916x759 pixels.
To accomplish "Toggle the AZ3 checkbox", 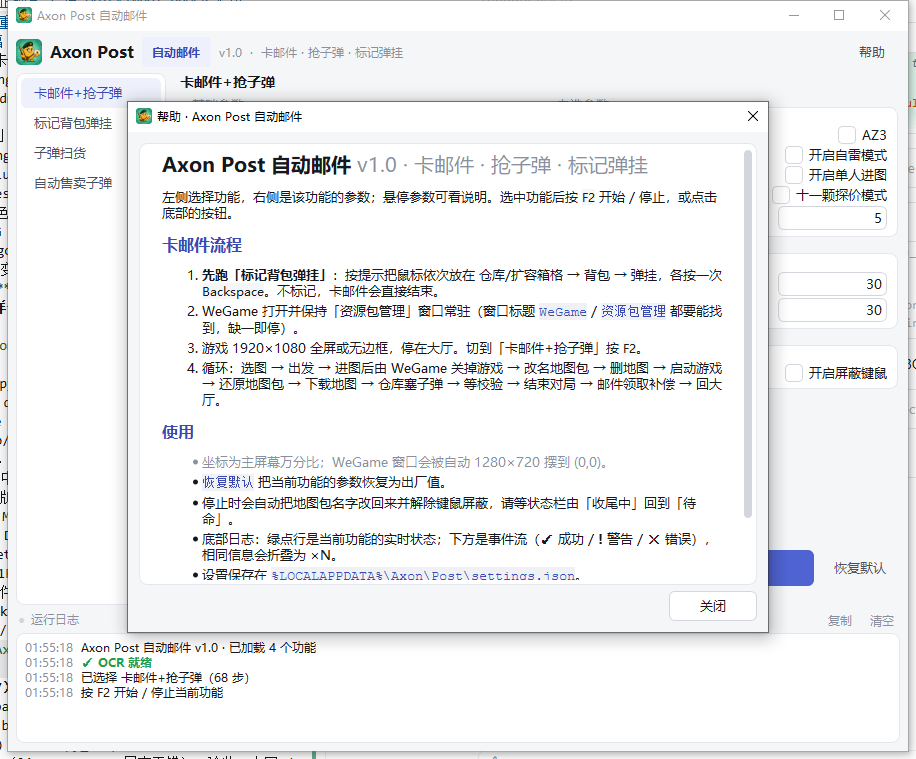I will click(846, 135).
